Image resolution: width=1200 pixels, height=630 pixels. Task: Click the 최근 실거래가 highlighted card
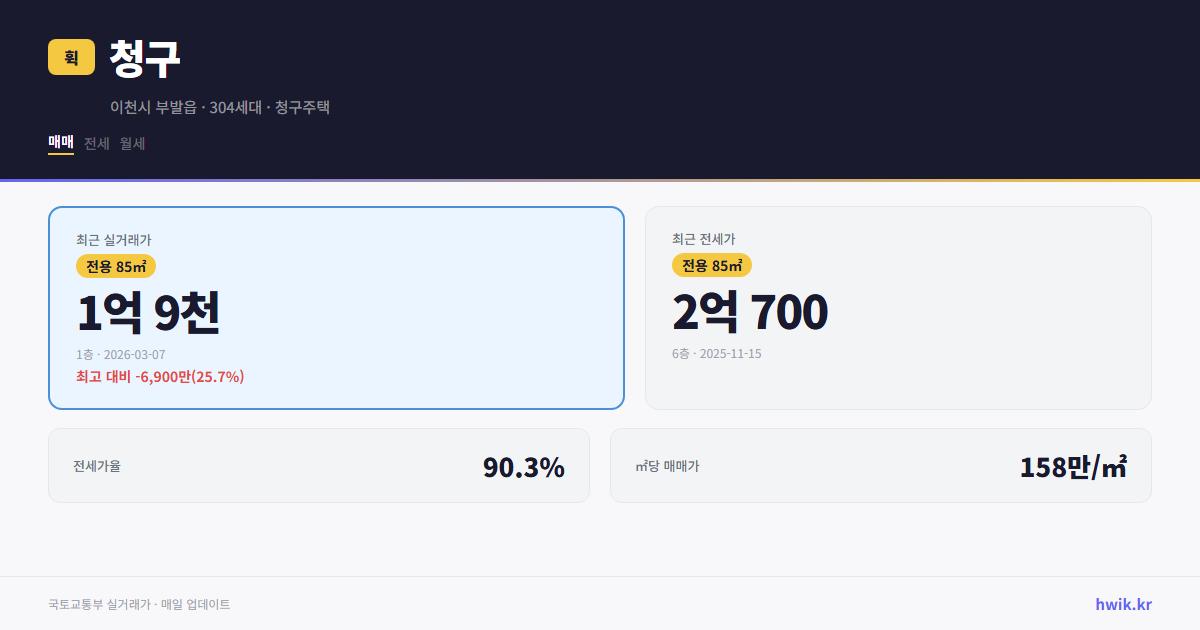tap(336, 307)
